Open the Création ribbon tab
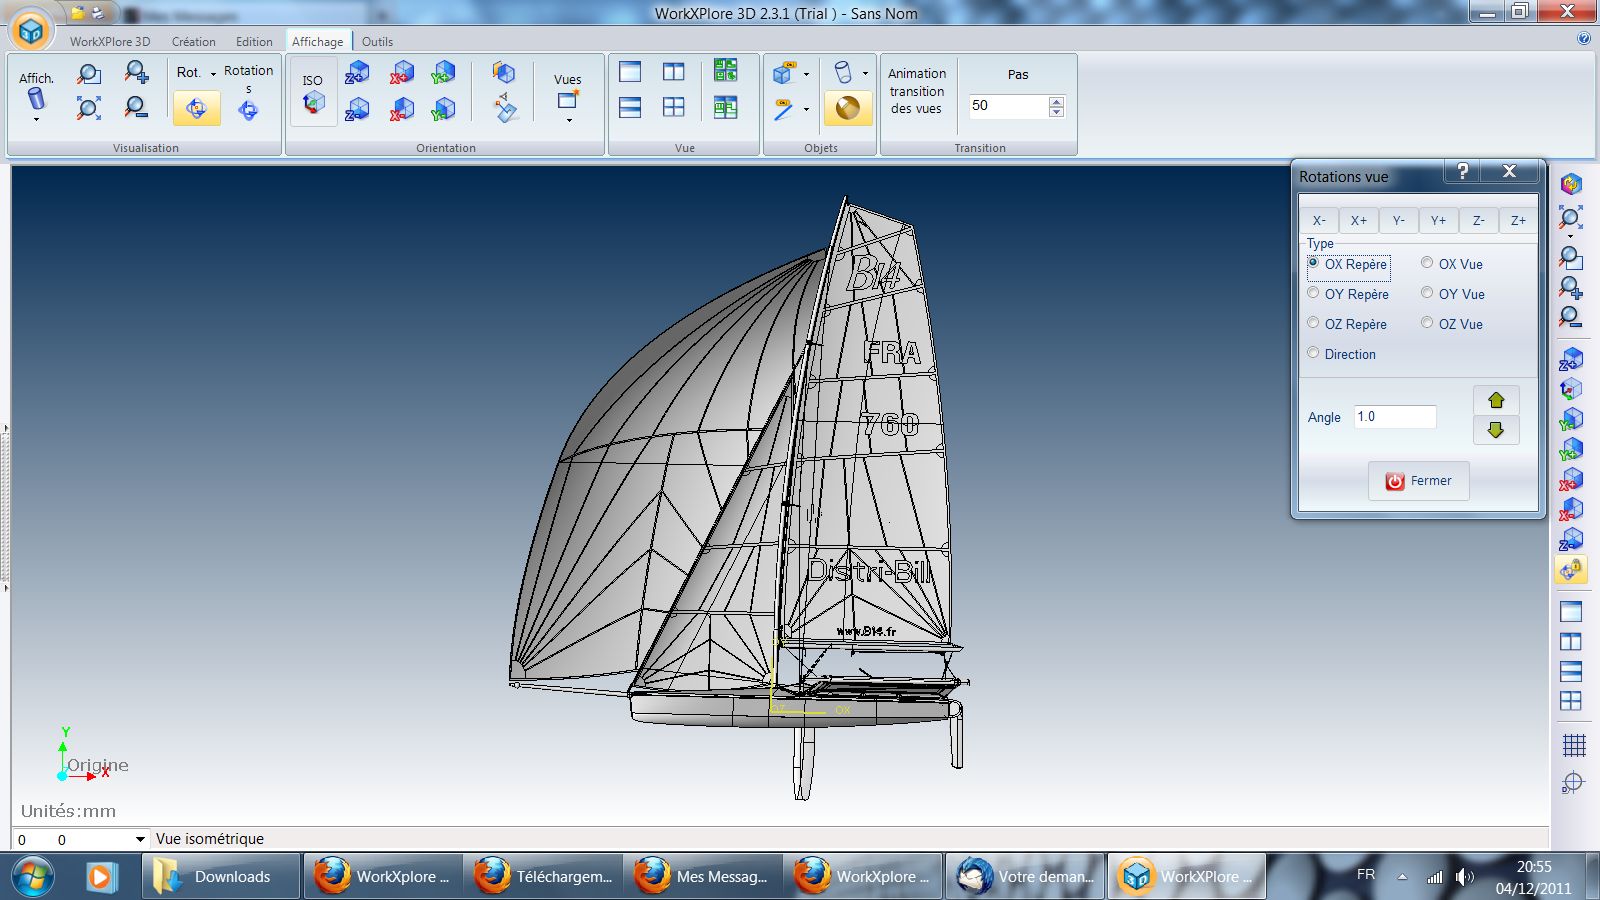Viewport: 1600px width, 900px height. pos(193,41)
